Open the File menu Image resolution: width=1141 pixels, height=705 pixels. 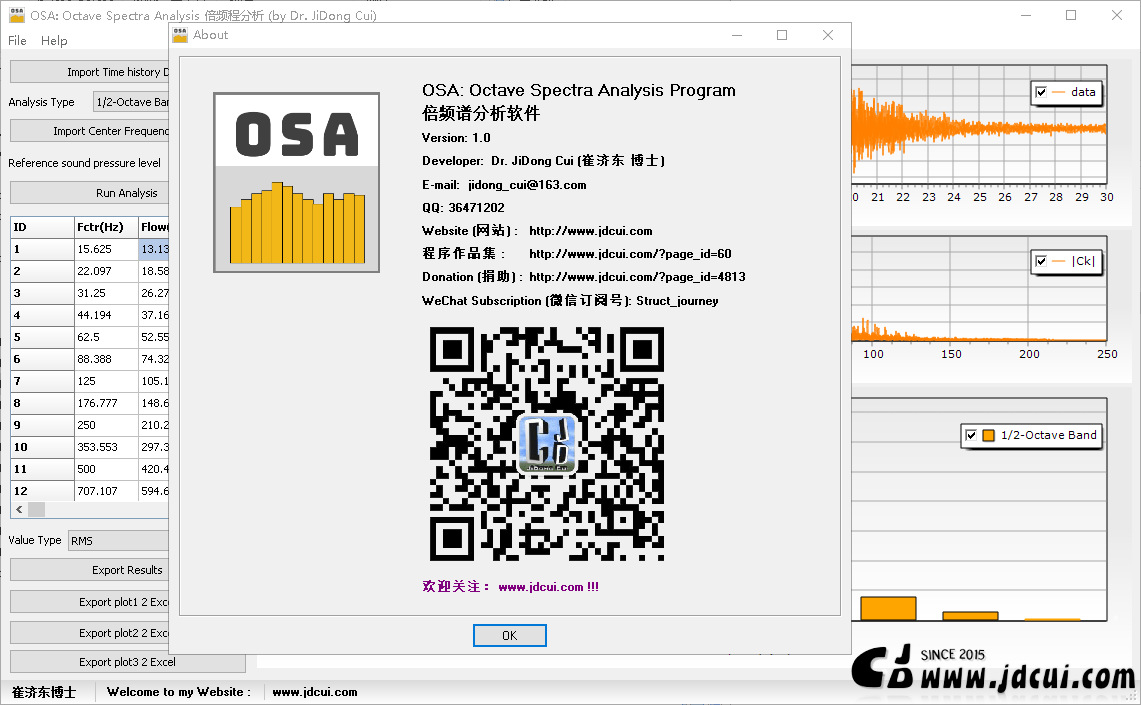[17, 41]
